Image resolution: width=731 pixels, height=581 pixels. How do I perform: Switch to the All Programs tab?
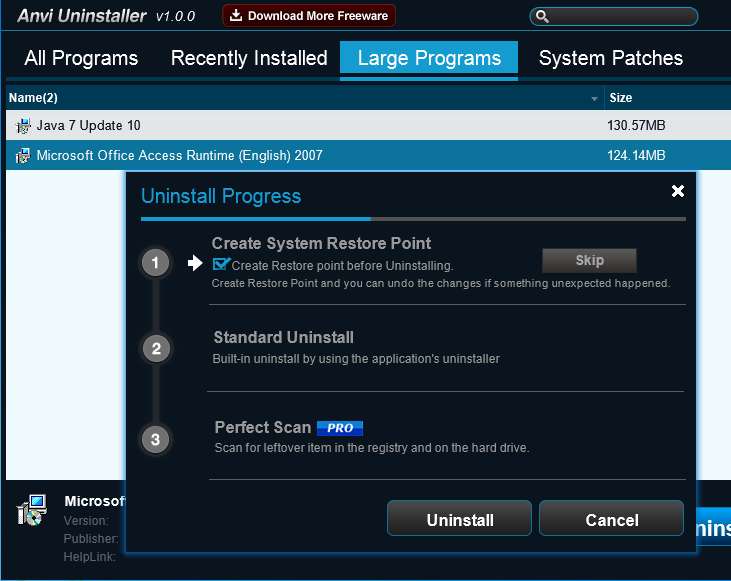point(81,58)
